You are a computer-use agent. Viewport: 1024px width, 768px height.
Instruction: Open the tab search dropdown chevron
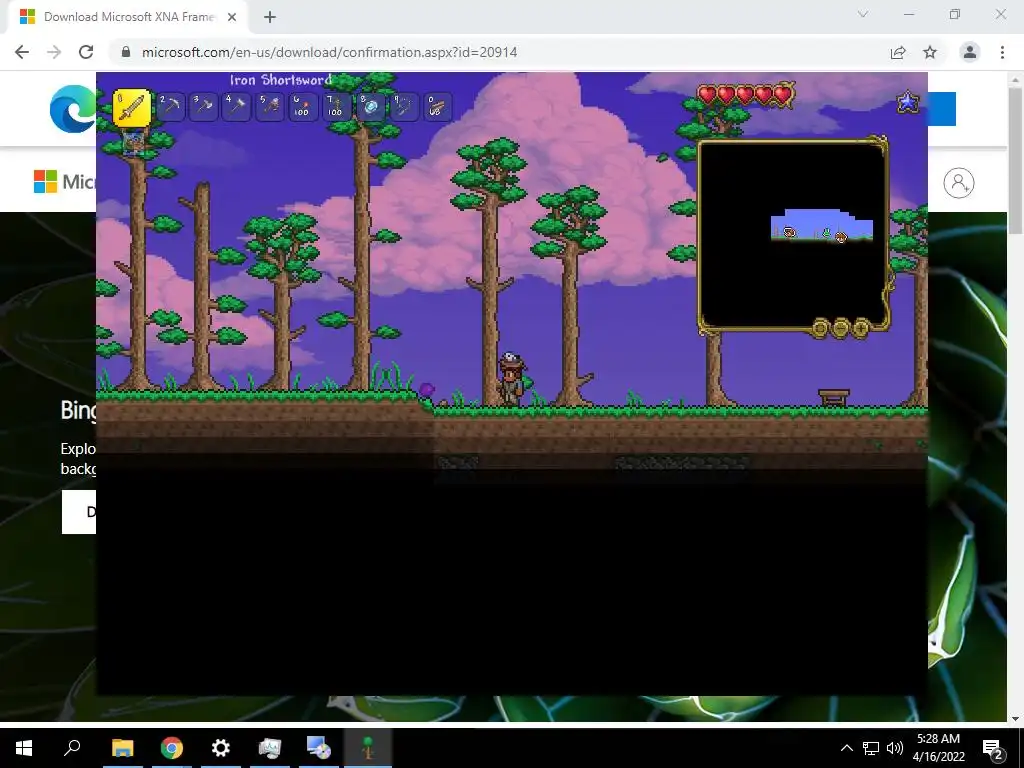click(x=863, y=14)
